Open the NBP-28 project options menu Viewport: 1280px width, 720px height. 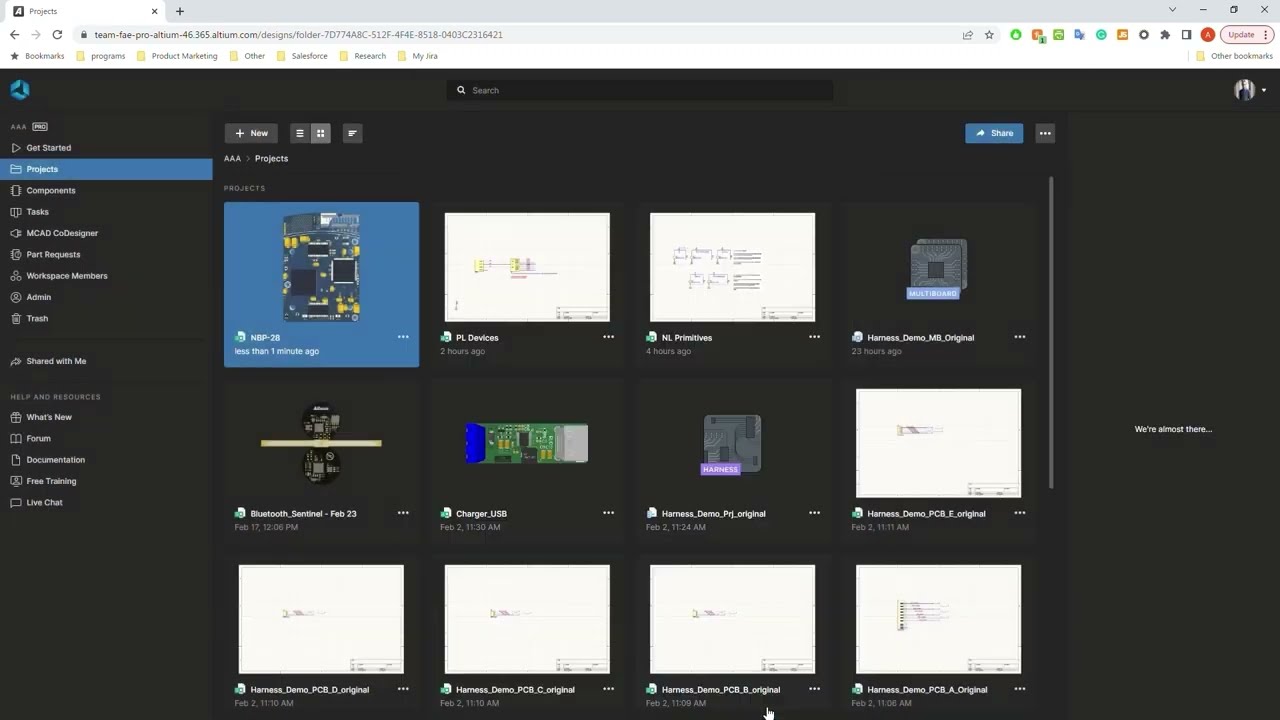point(403,337)
